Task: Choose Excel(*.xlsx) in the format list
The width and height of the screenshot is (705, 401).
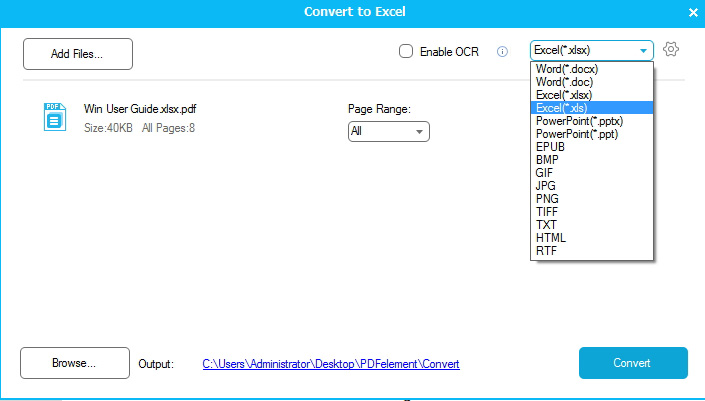Action: [592, 95]
